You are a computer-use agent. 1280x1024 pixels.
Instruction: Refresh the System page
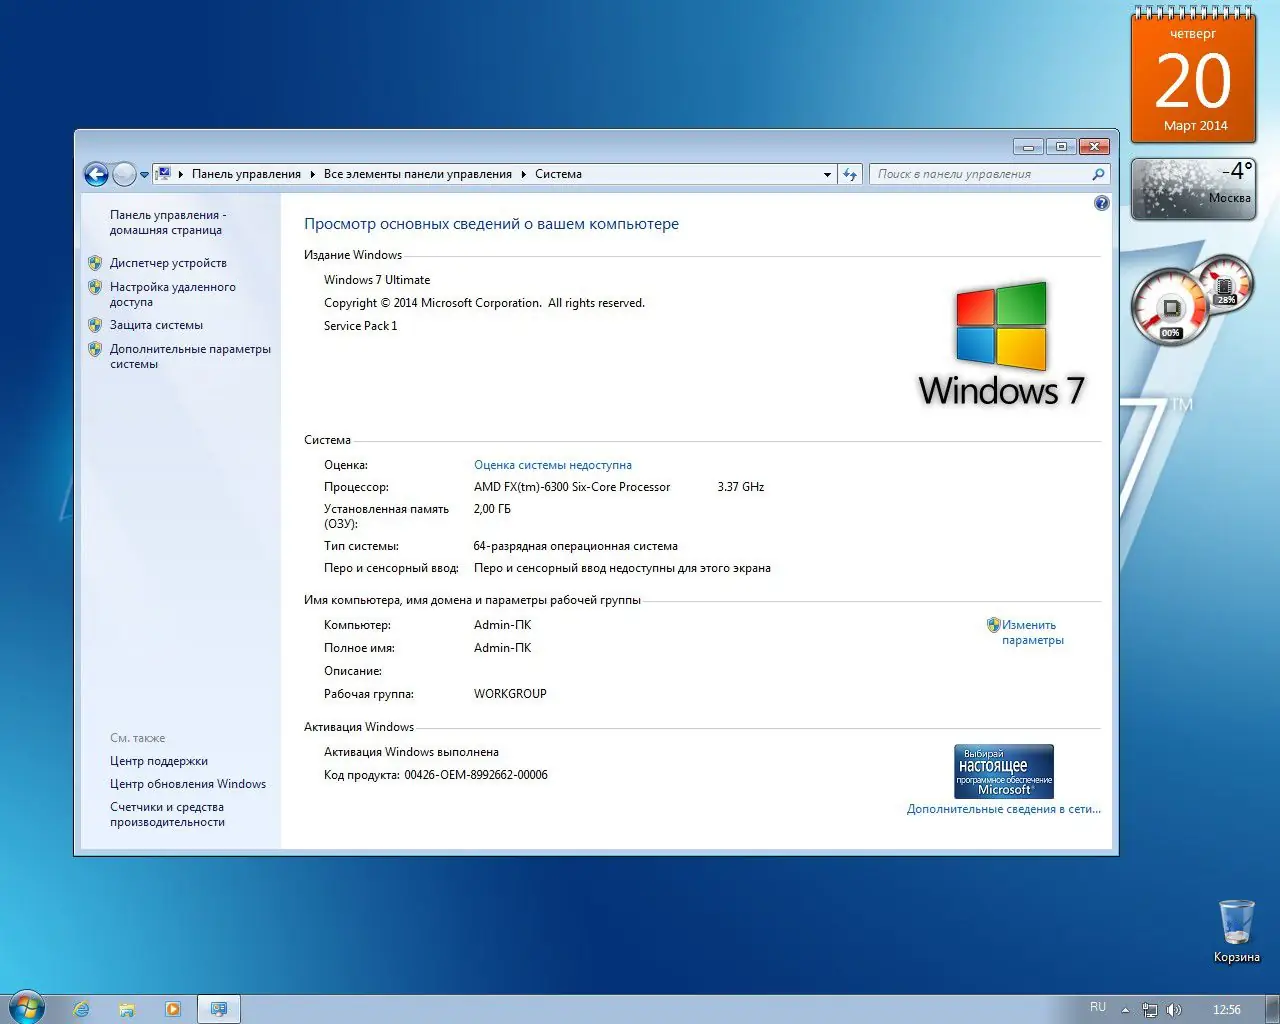click(850, 175)
